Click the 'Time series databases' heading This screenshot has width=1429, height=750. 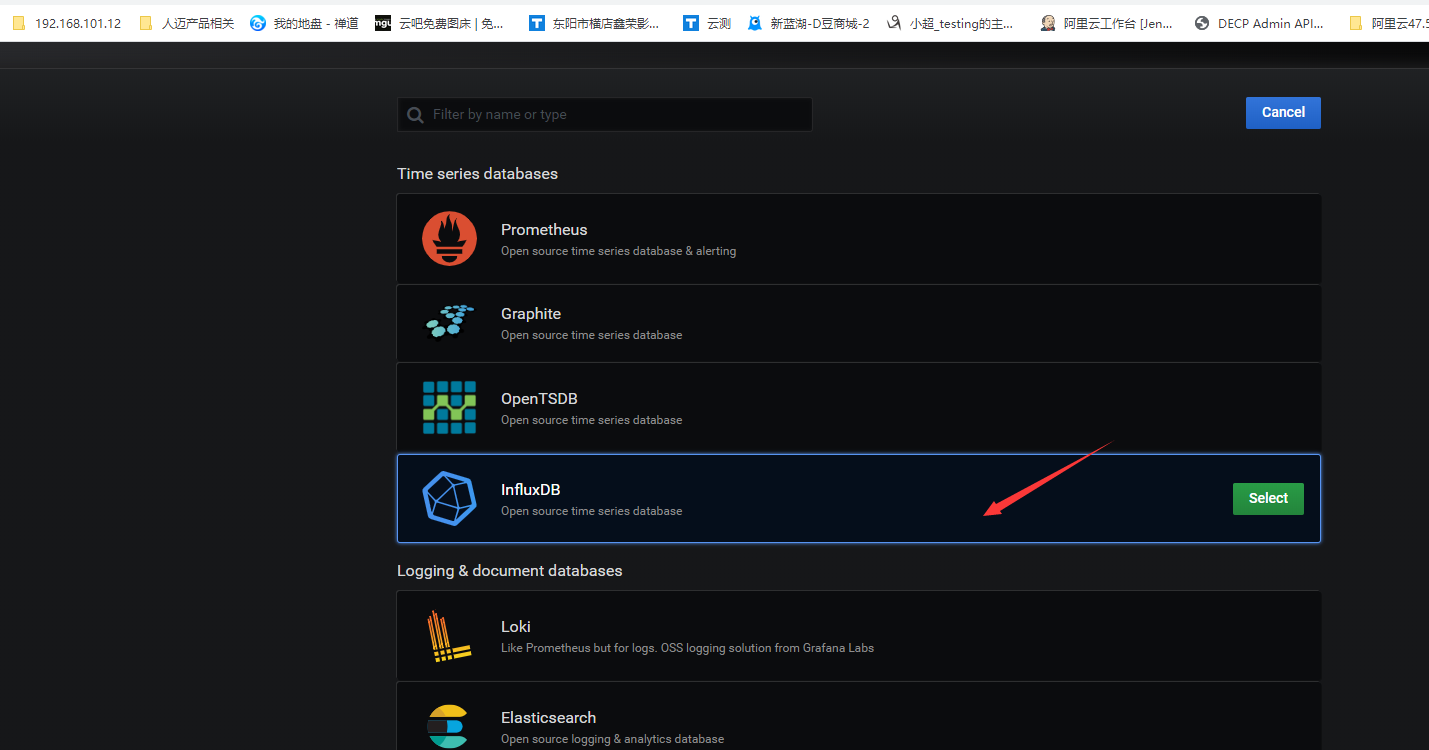click(x=477, y=174)
